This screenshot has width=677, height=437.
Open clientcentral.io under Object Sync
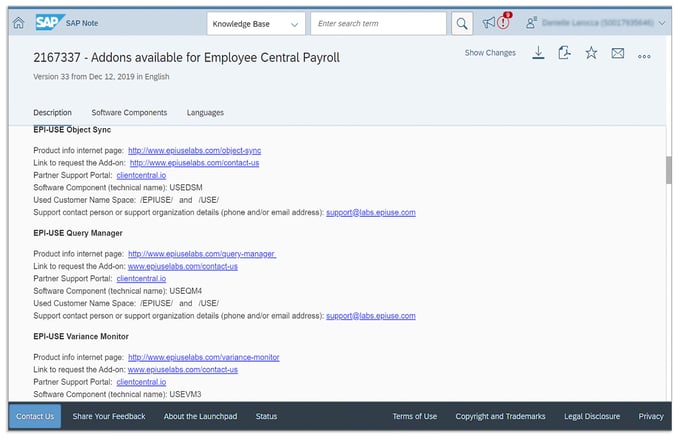(x=141, y=175)
